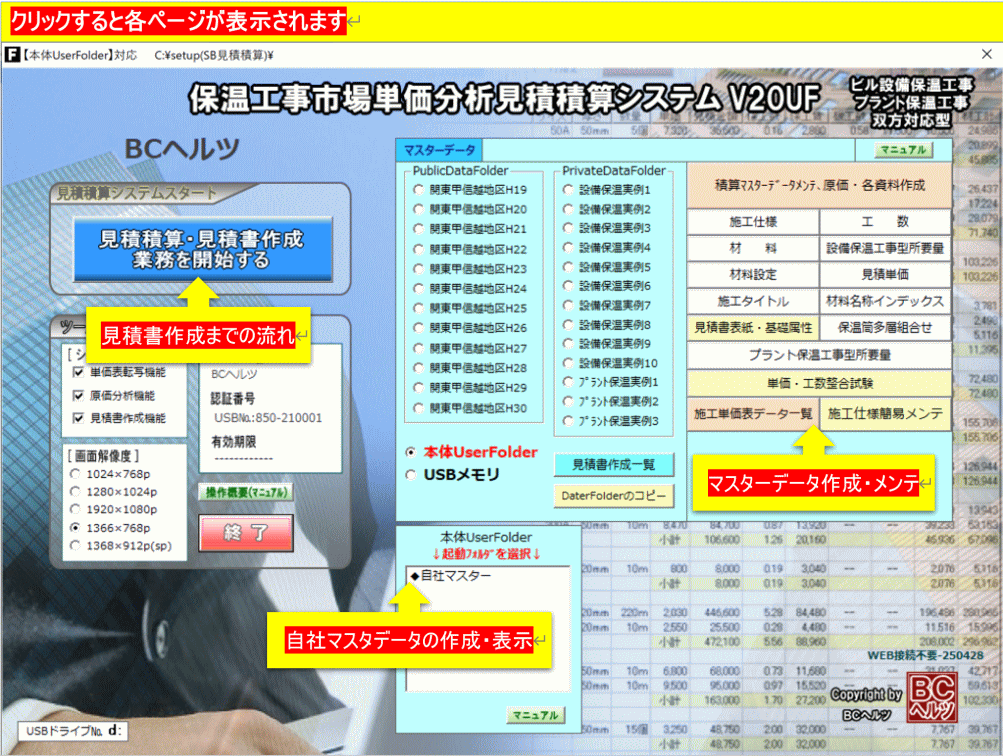Image resolution: width=1003 pixels, height=756 pixels.
Task: Select the 関東甲信越地区H21 option
Action: [418, 229]
